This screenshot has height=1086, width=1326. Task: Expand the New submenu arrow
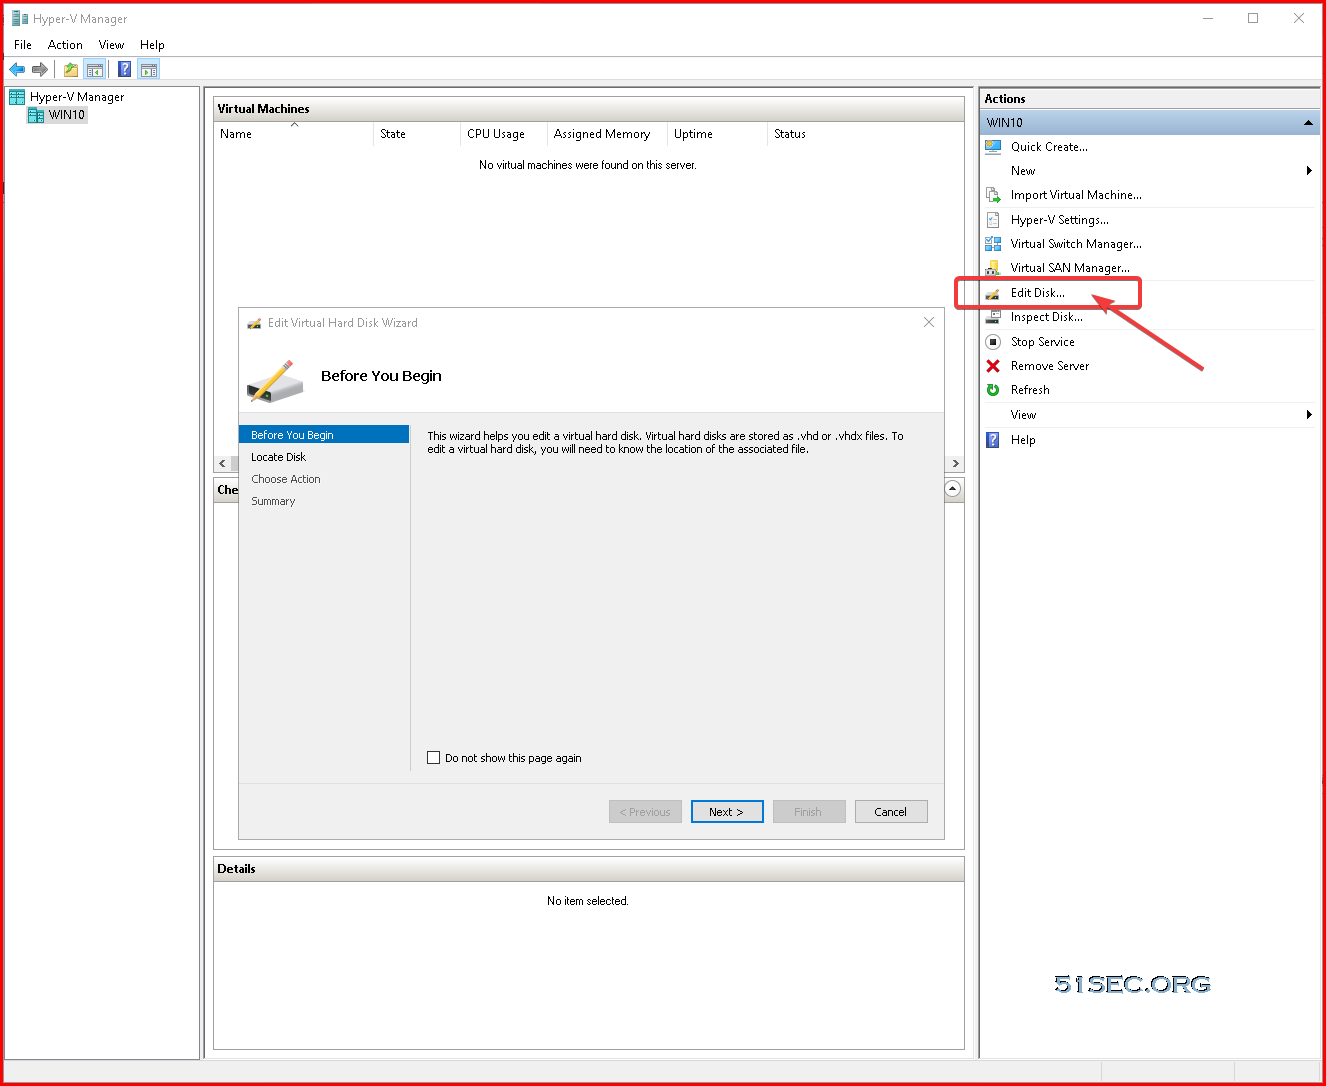1309,171
